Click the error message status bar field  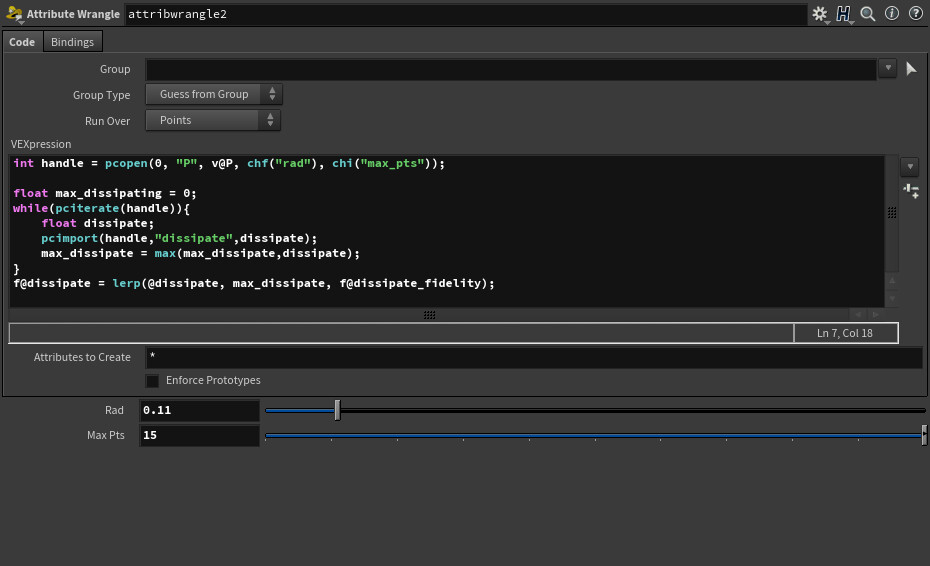click(401, 333)
